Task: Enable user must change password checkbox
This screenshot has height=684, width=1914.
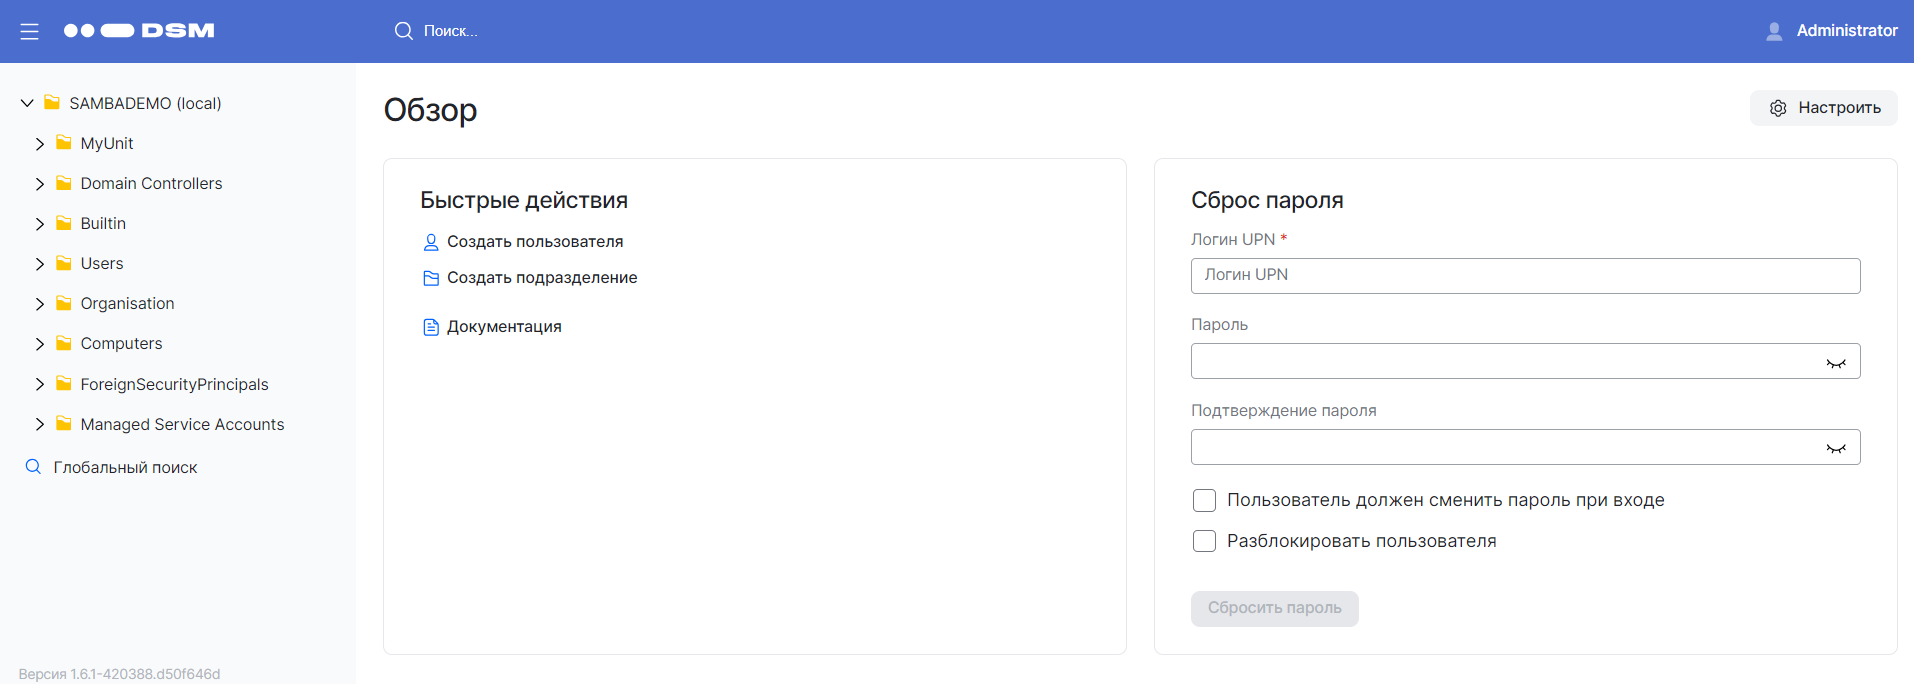Action: tap(1204, 500)
